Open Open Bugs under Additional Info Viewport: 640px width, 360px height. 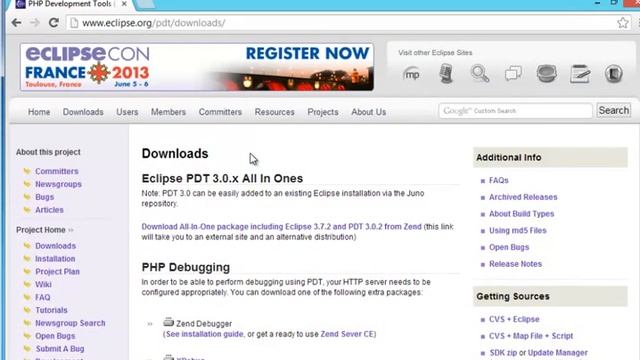(x=509, y=247)
